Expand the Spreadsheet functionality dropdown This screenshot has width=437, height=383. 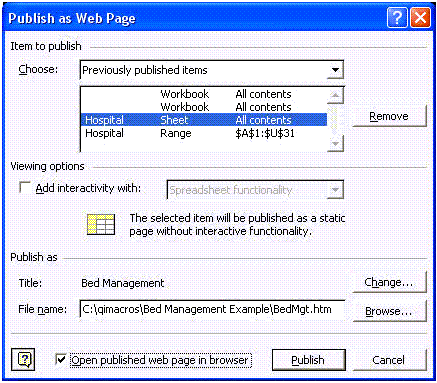[335, 190]
